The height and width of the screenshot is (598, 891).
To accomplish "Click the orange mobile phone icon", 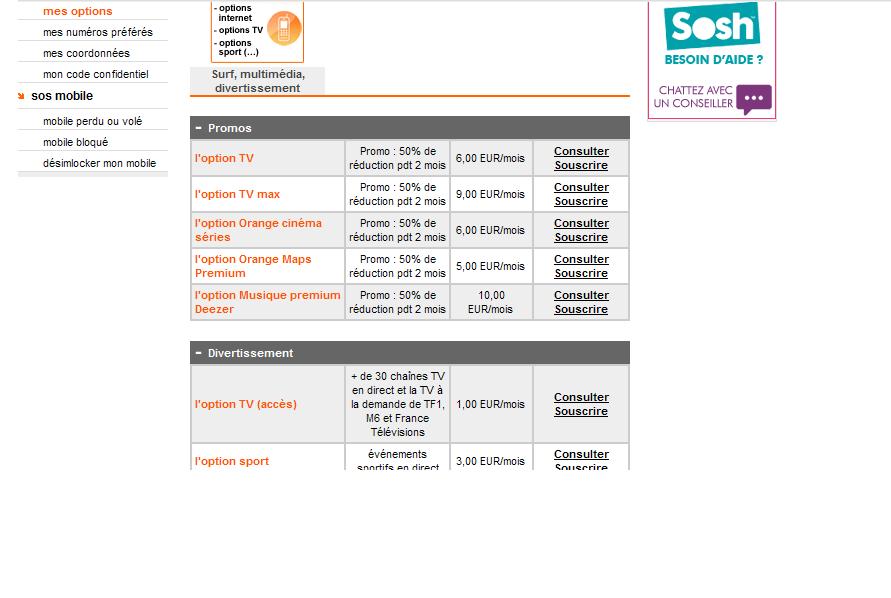I will click(284, 28).
